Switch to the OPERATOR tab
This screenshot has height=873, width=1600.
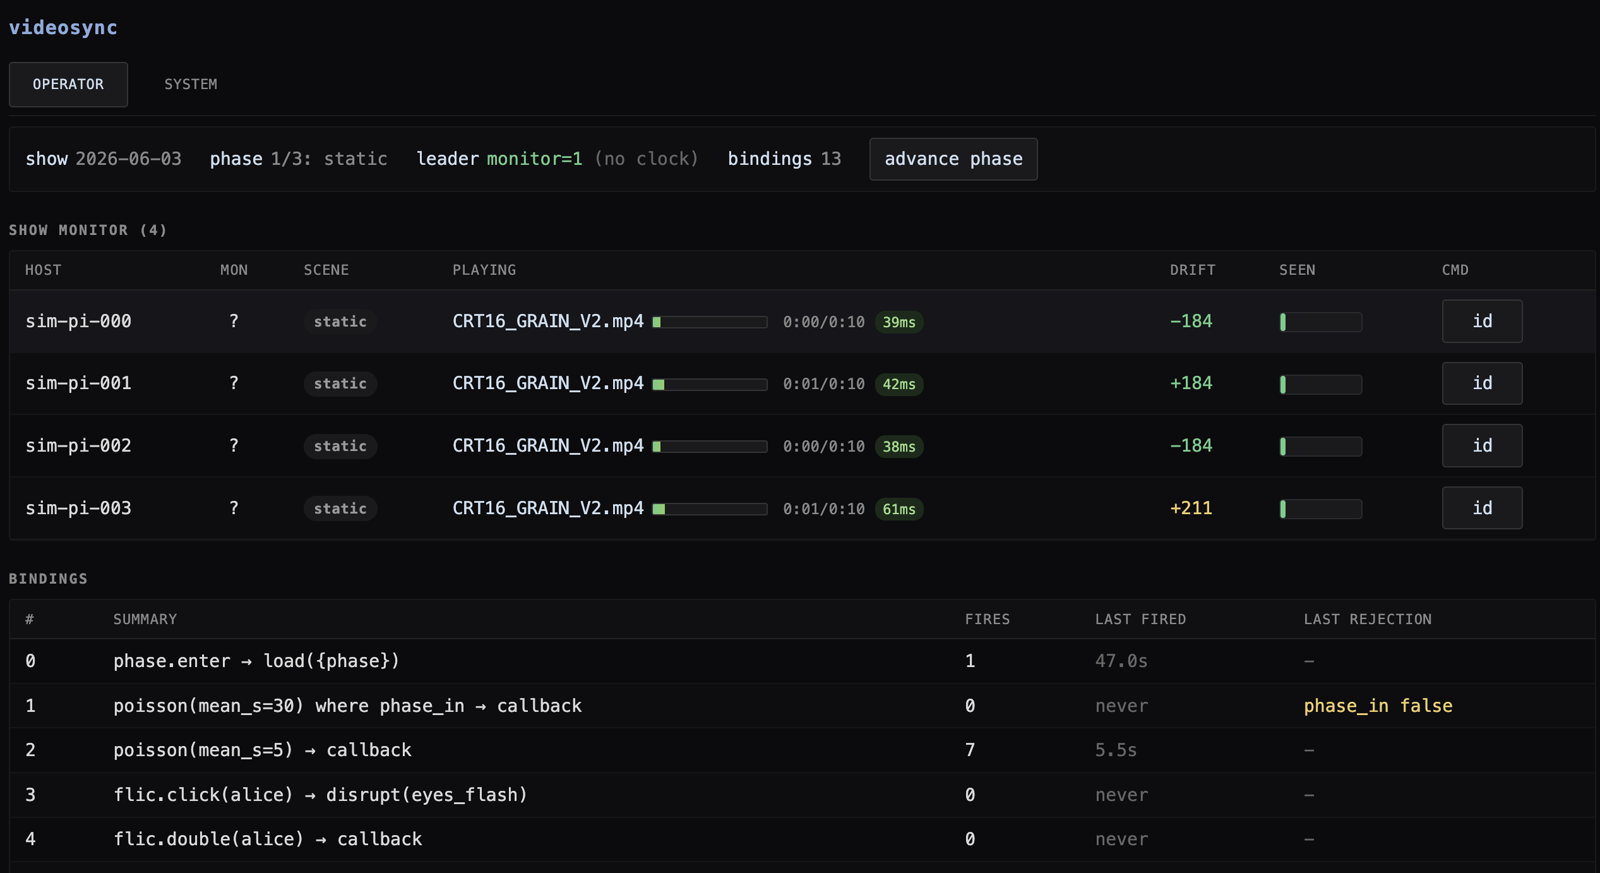[68, 84]
